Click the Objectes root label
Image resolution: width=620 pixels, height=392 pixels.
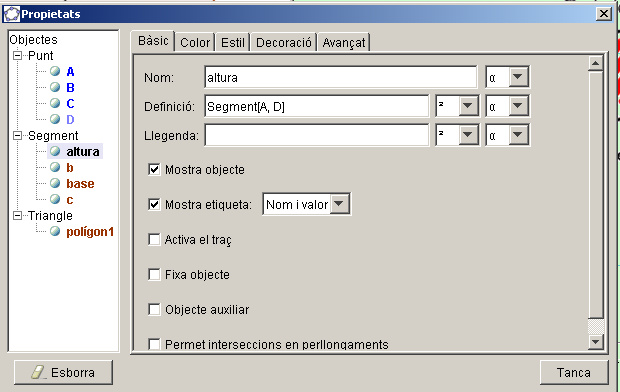(x=34, y=40)
